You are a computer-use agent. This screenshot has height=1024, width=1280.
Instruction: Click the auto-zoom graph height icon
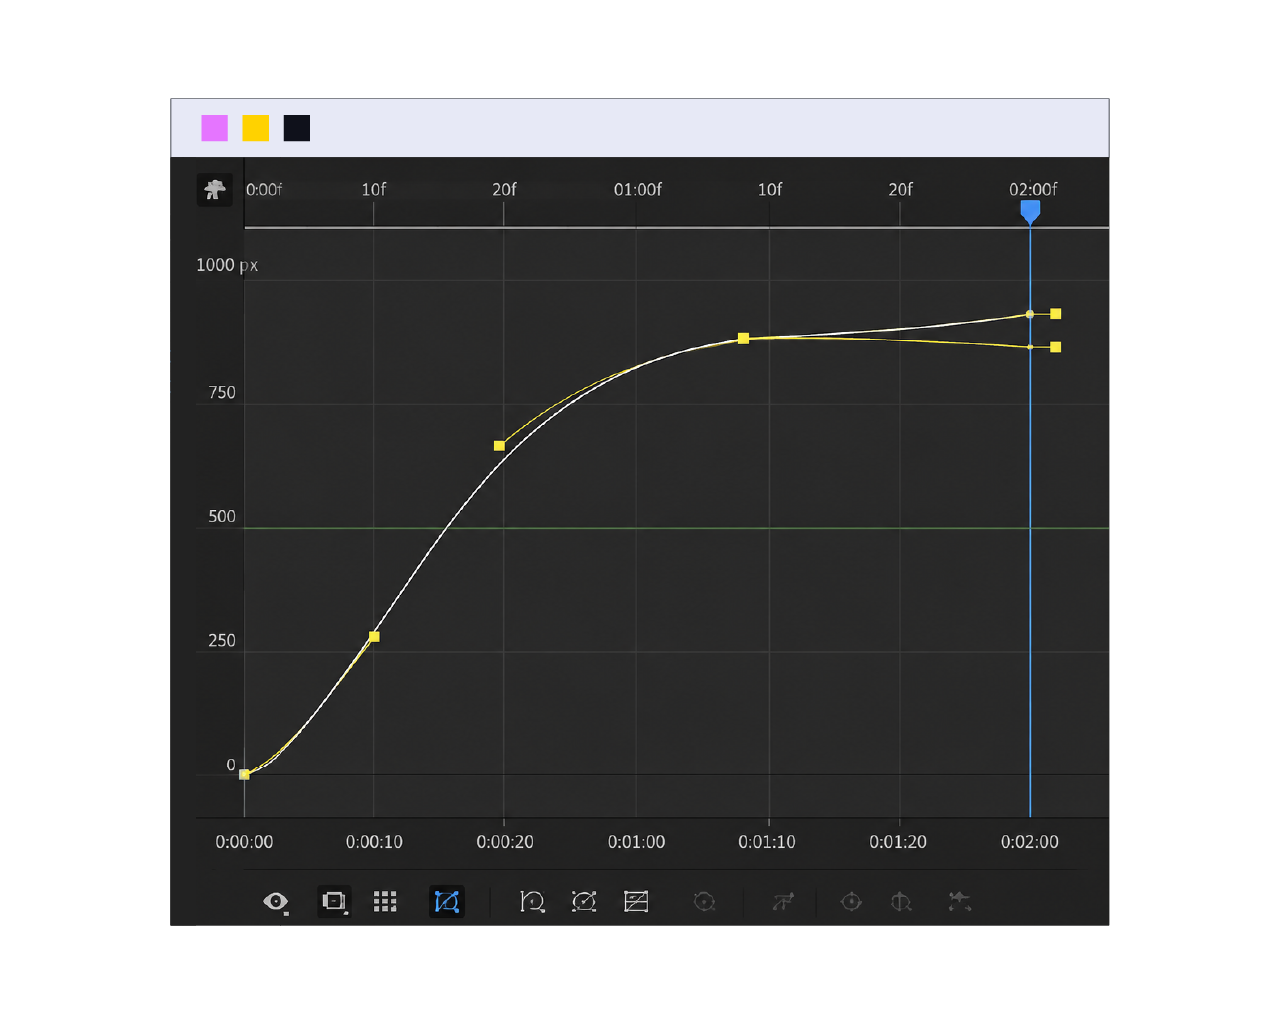532,902
